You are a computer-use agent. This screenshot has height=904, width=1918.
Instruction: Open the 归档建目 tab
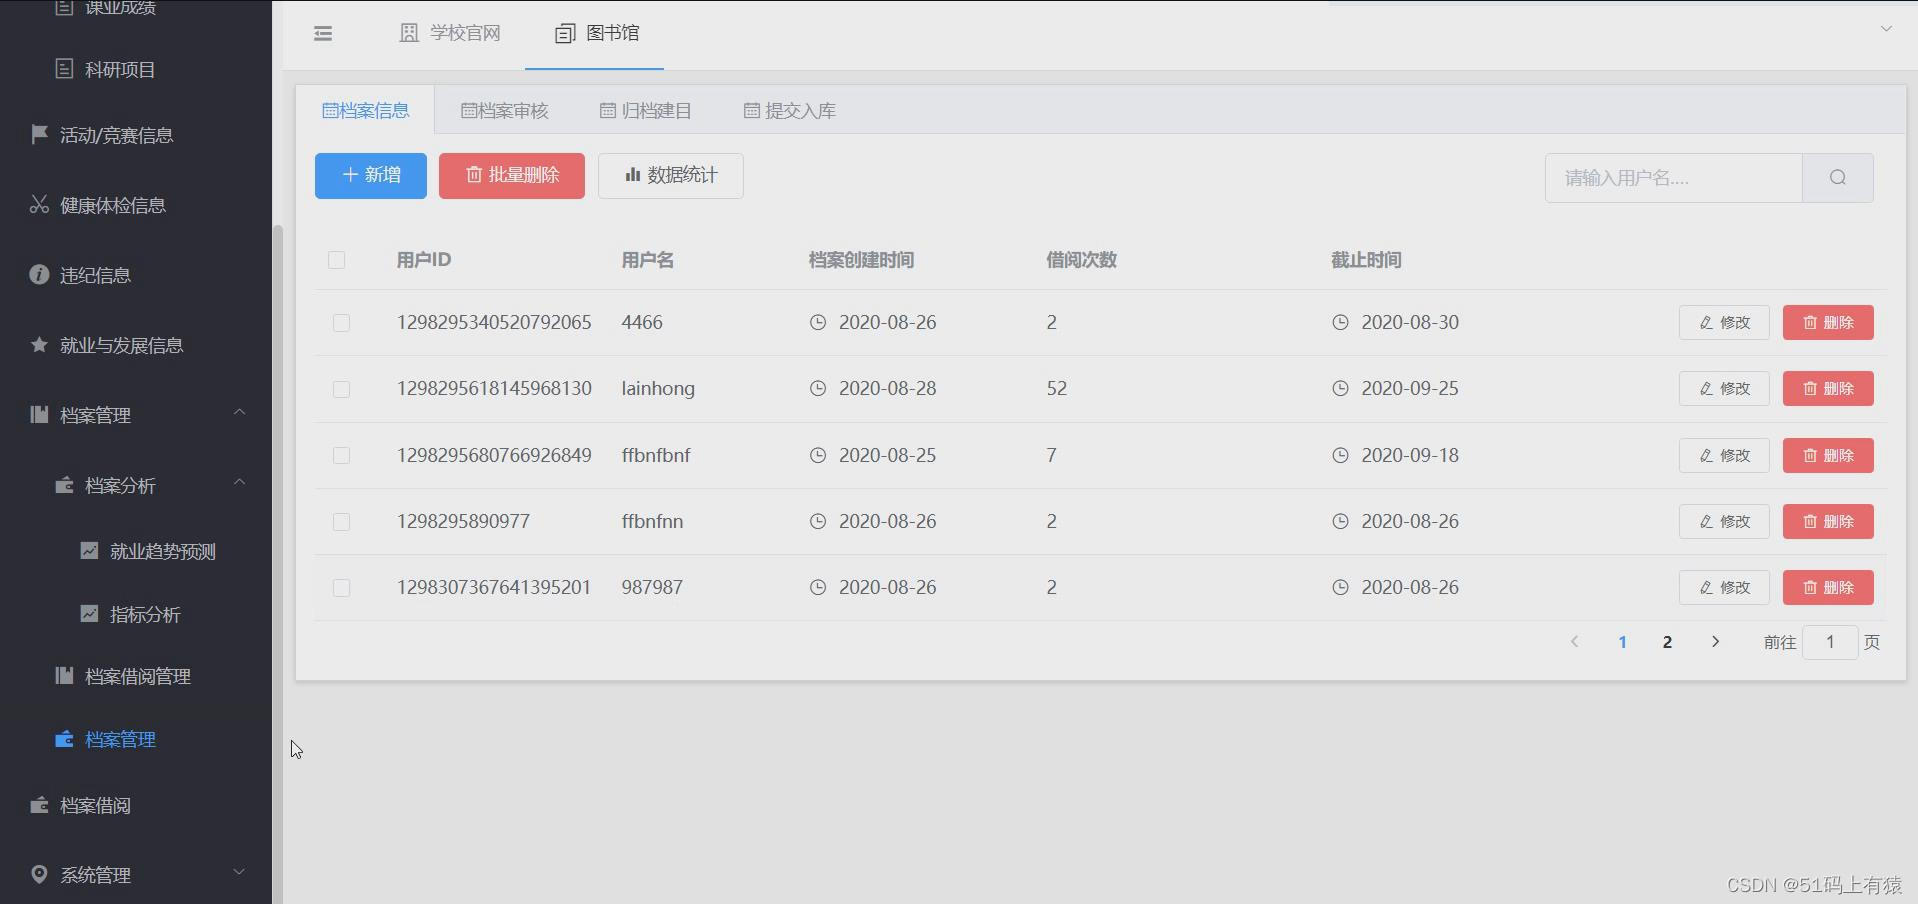tap(645, 111)
